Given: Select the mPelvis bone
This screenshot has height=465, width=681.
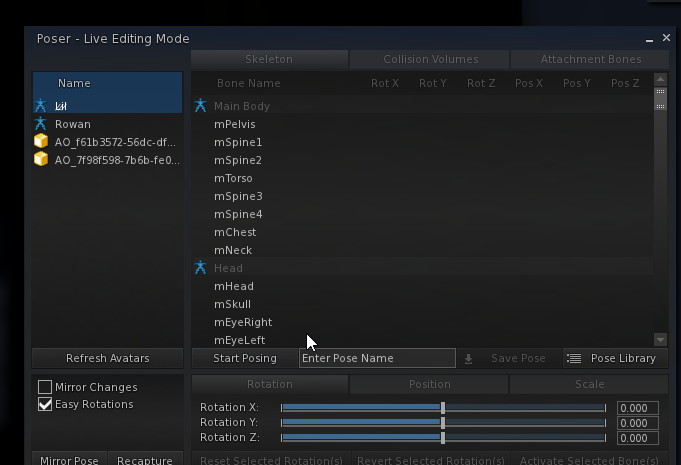Looking at the screenshot, I should (x=423, y=124).
